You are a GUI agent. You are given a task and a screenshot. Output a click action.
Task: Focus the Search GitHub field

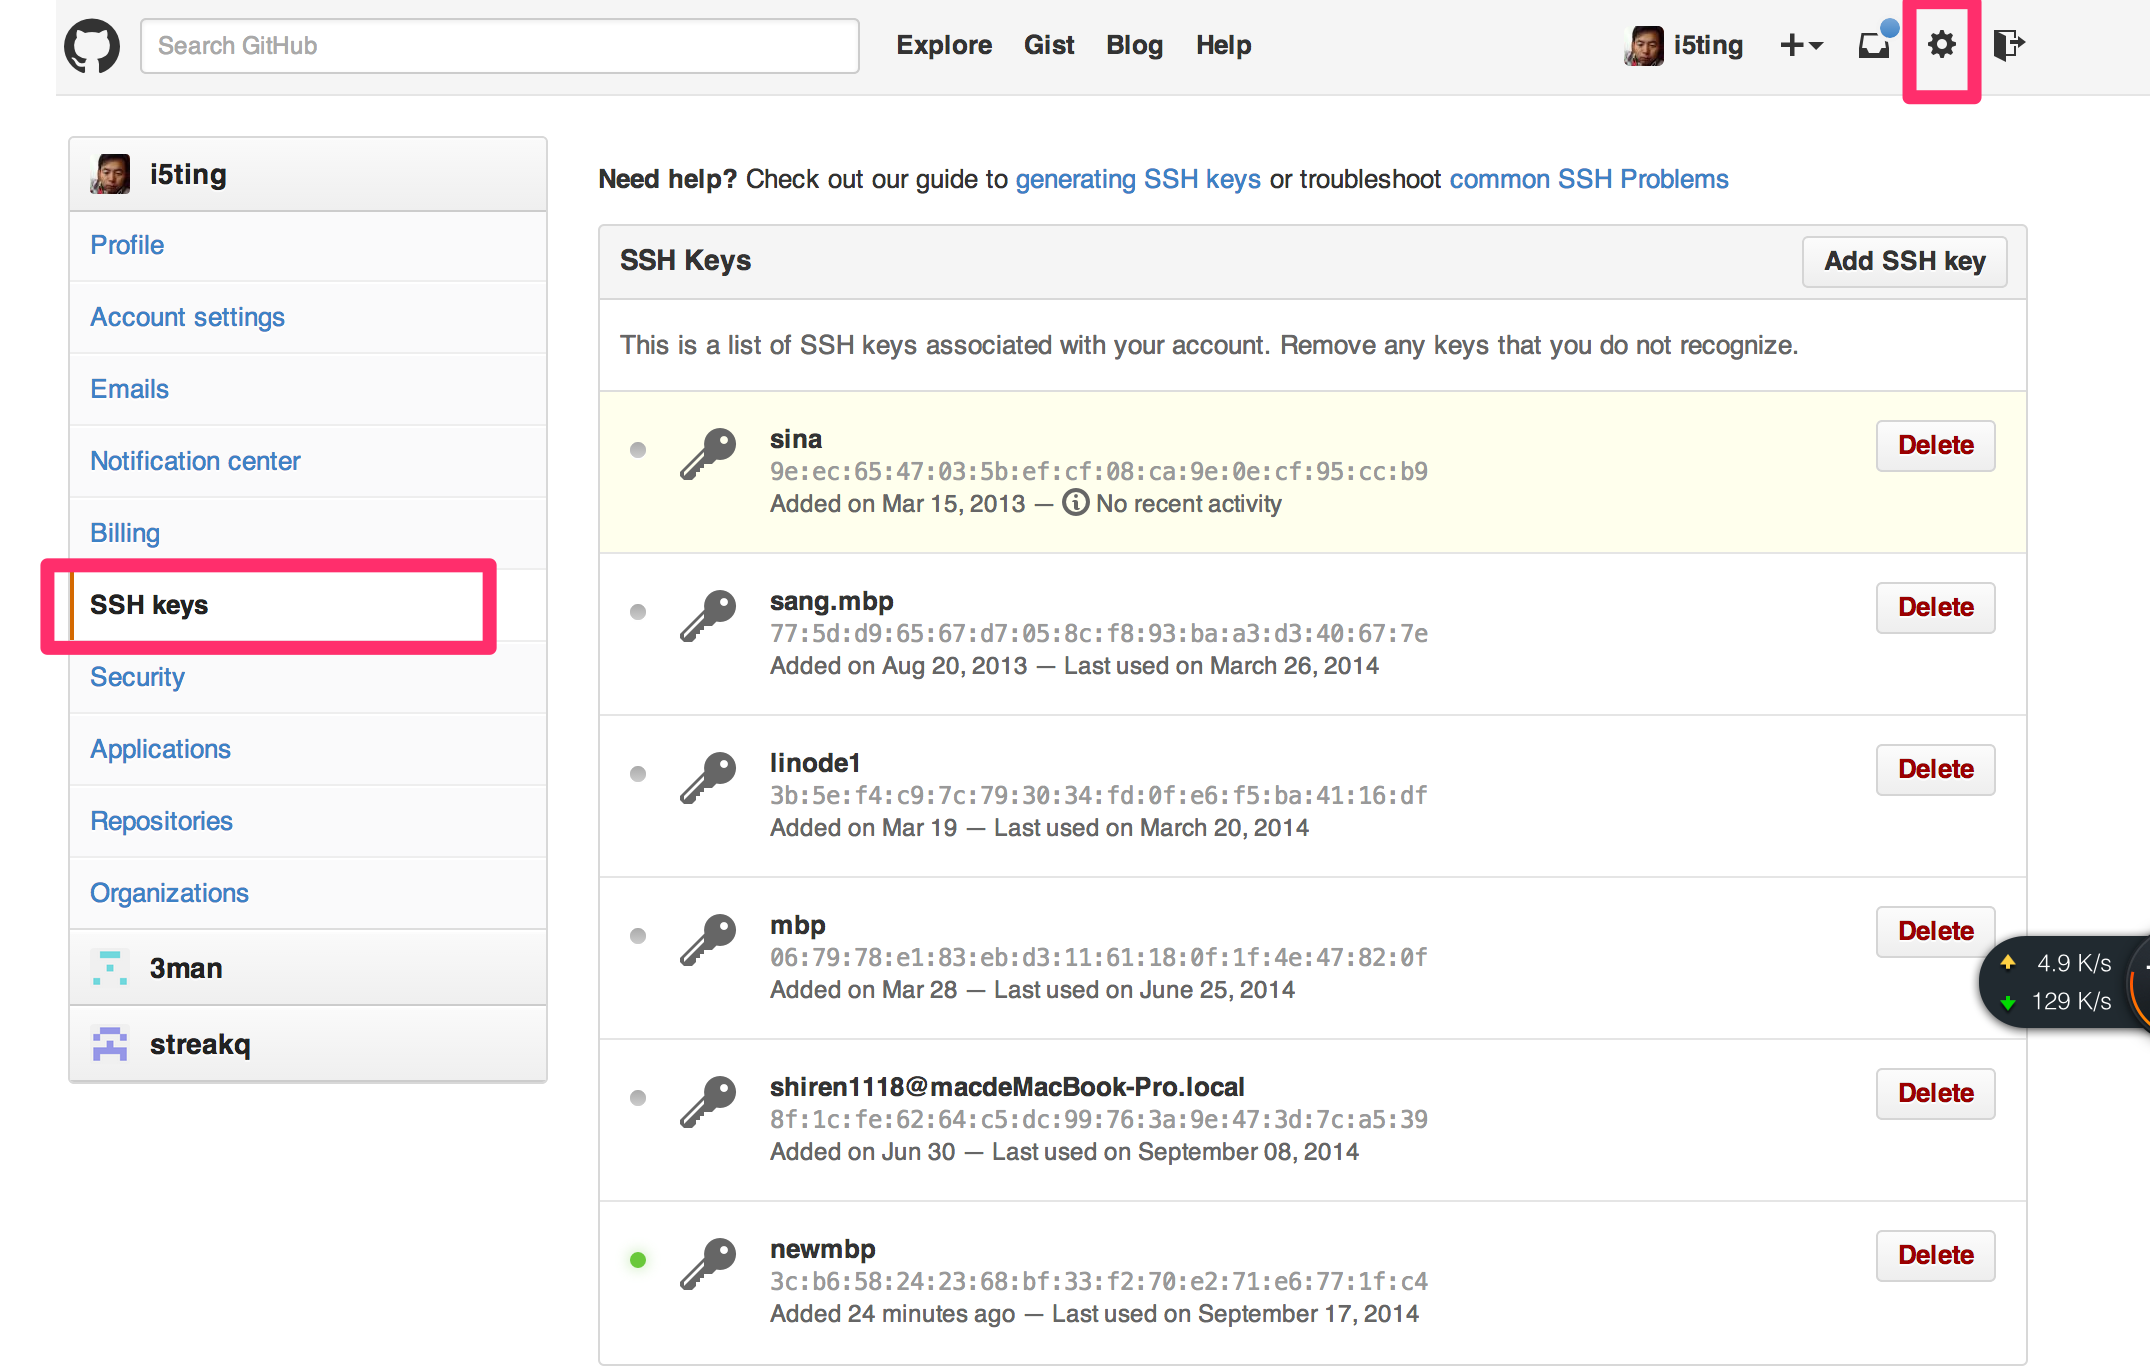point(499,46)
